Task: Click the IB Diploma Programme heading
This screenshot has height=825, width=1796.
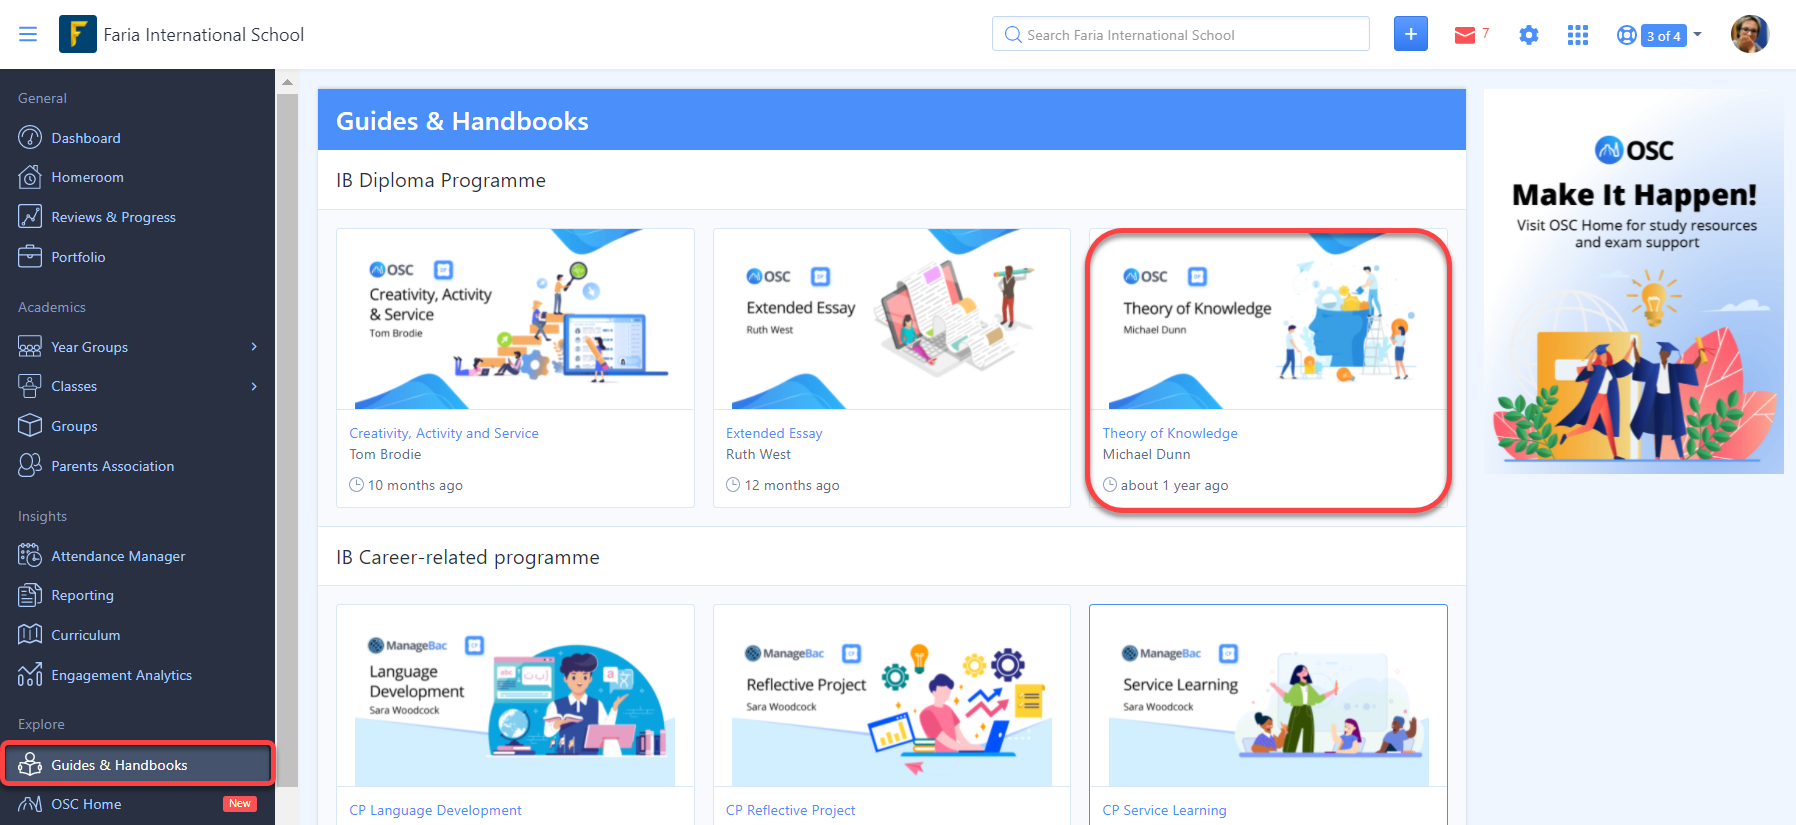Action: (441, 180)
